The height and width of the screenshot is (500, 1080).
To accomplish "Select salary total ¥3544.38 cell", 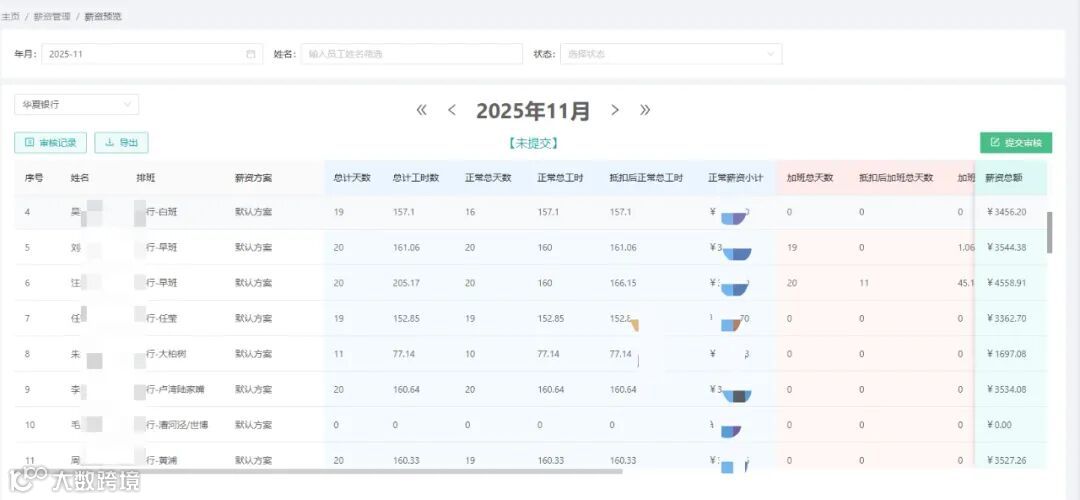I will click(x=1006, y=247).
